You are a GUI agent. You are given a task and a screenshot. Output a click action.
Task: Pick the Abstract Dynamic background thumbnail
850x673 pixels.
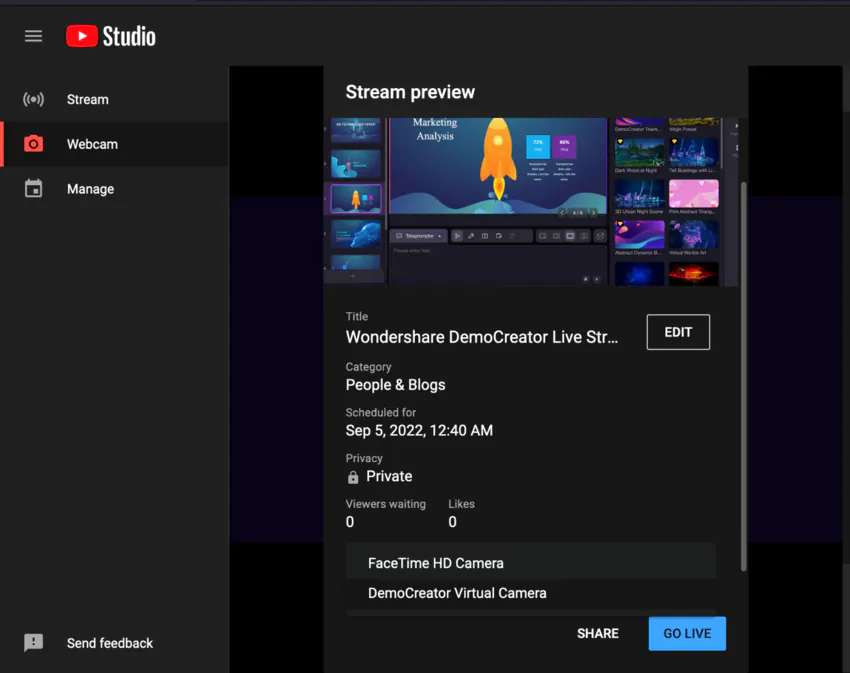(x=639, y=235)
